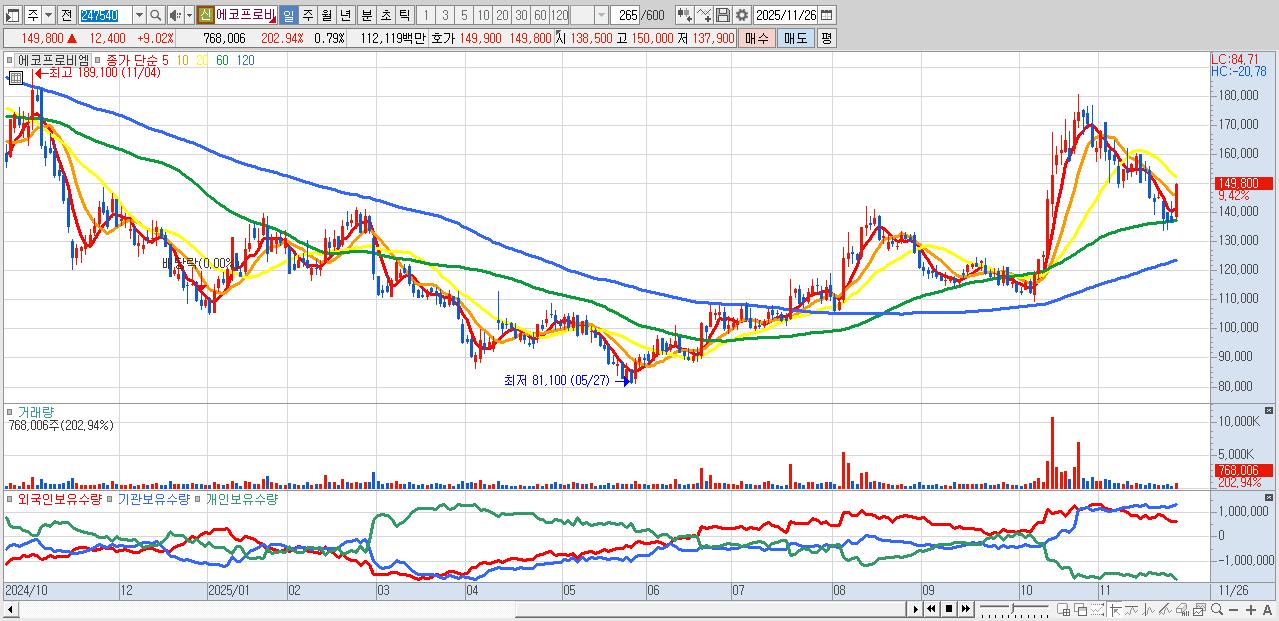Click the chart overlay windows icon bottom bar
1279x621 pixels.
[x=1080, y=609]
